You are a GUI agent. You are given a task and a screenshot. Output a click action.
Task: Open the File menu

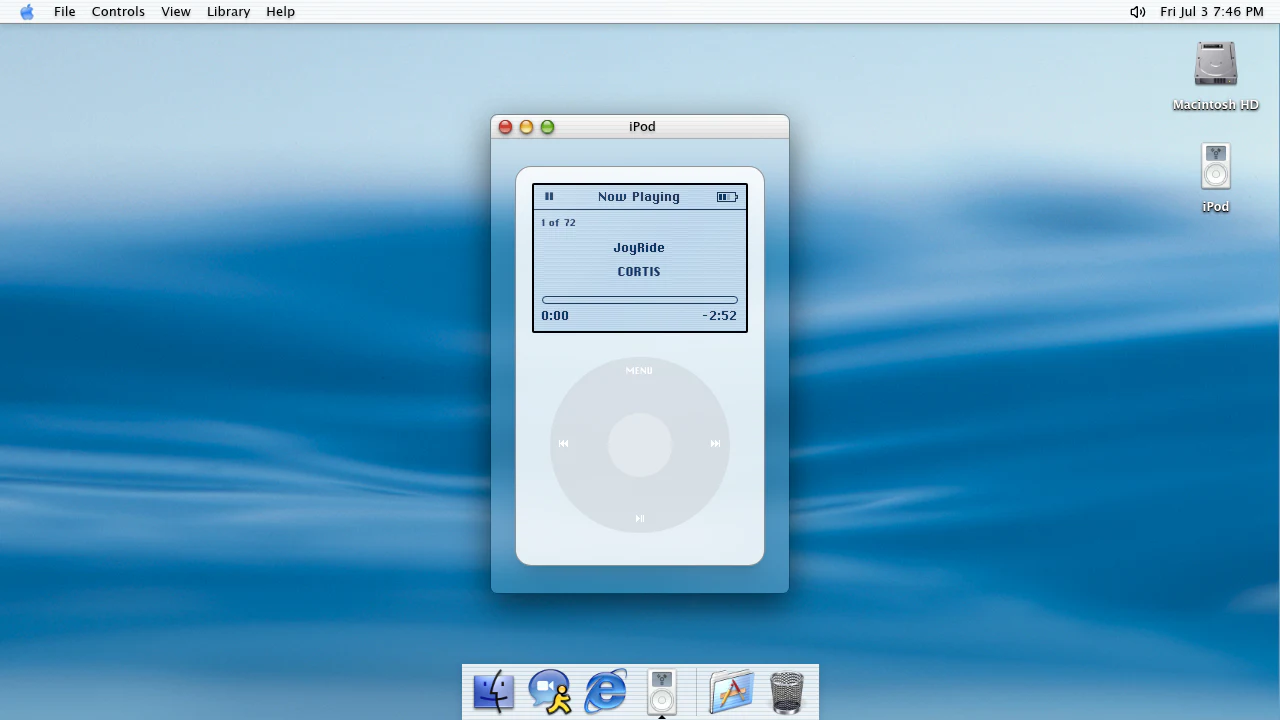tap(65, 12)
